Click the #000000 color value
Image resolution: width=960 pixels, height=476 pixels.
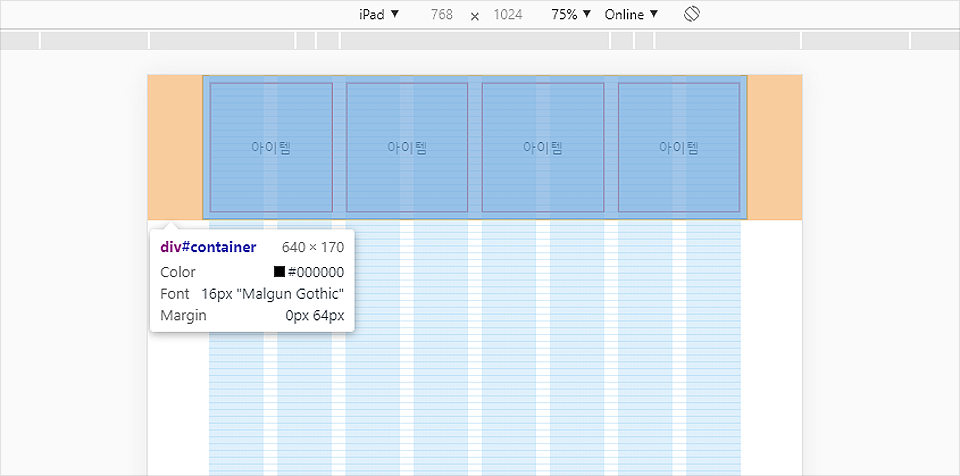coord(316,272)
